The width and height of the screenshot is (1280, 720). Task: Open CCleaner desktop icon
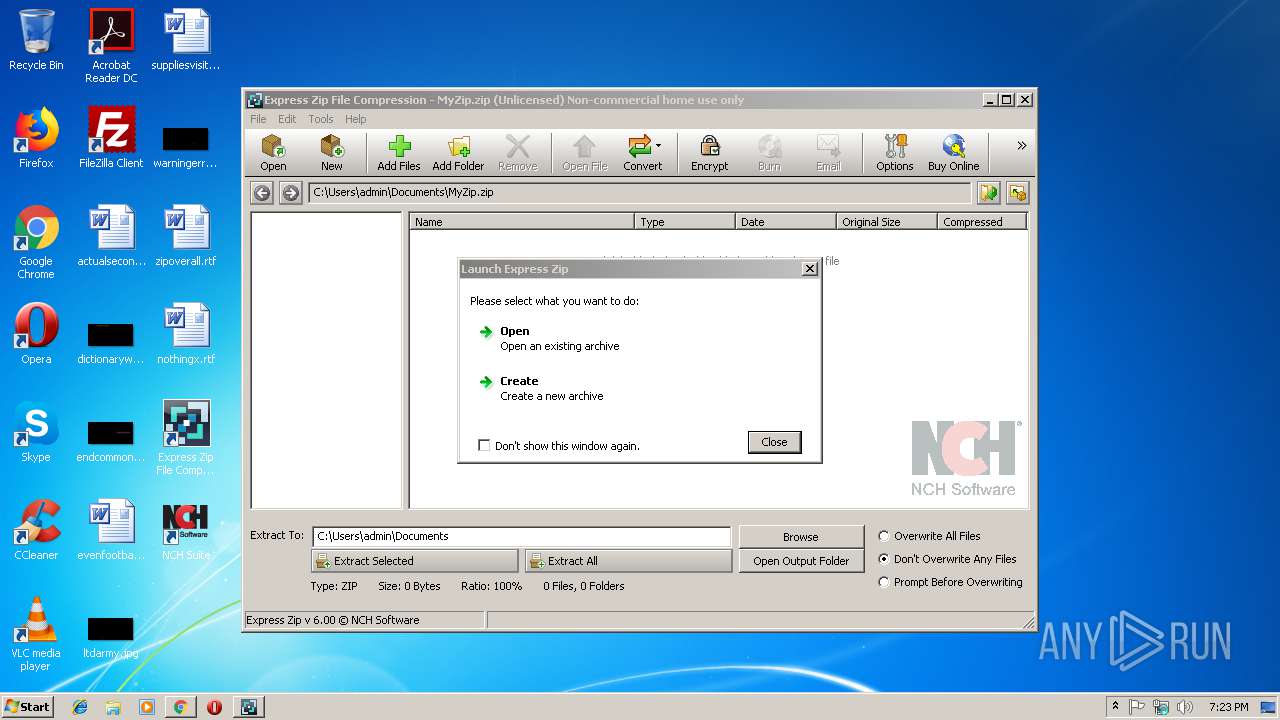(x=36, y=530)
